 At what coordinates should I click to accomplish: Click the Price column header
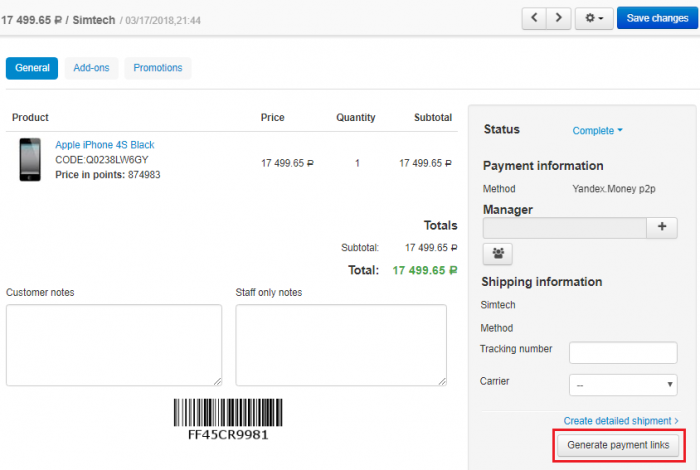pyautogui.click(x=273, y=117)
